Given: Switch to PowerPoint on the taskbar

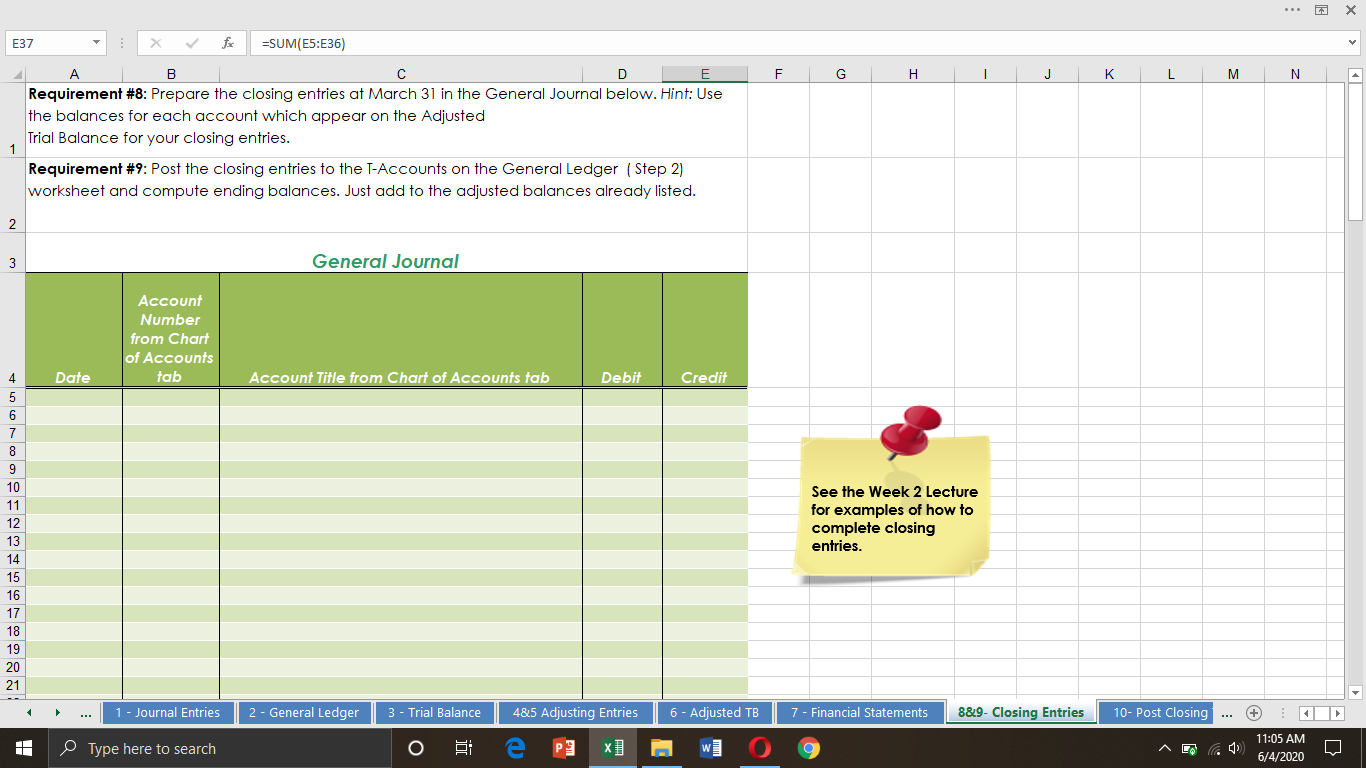Looking at the screenshot, I should pos(563,748).
